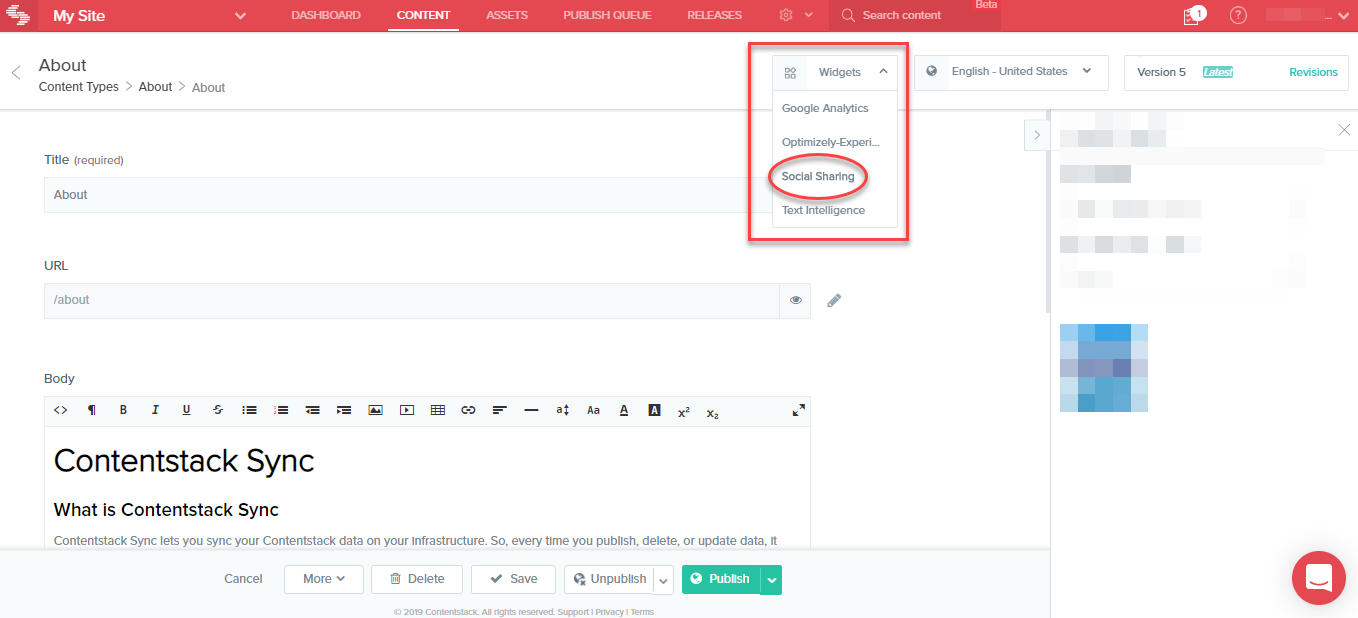
Task: Delete this entry
Action: click(x=417, y=579)
